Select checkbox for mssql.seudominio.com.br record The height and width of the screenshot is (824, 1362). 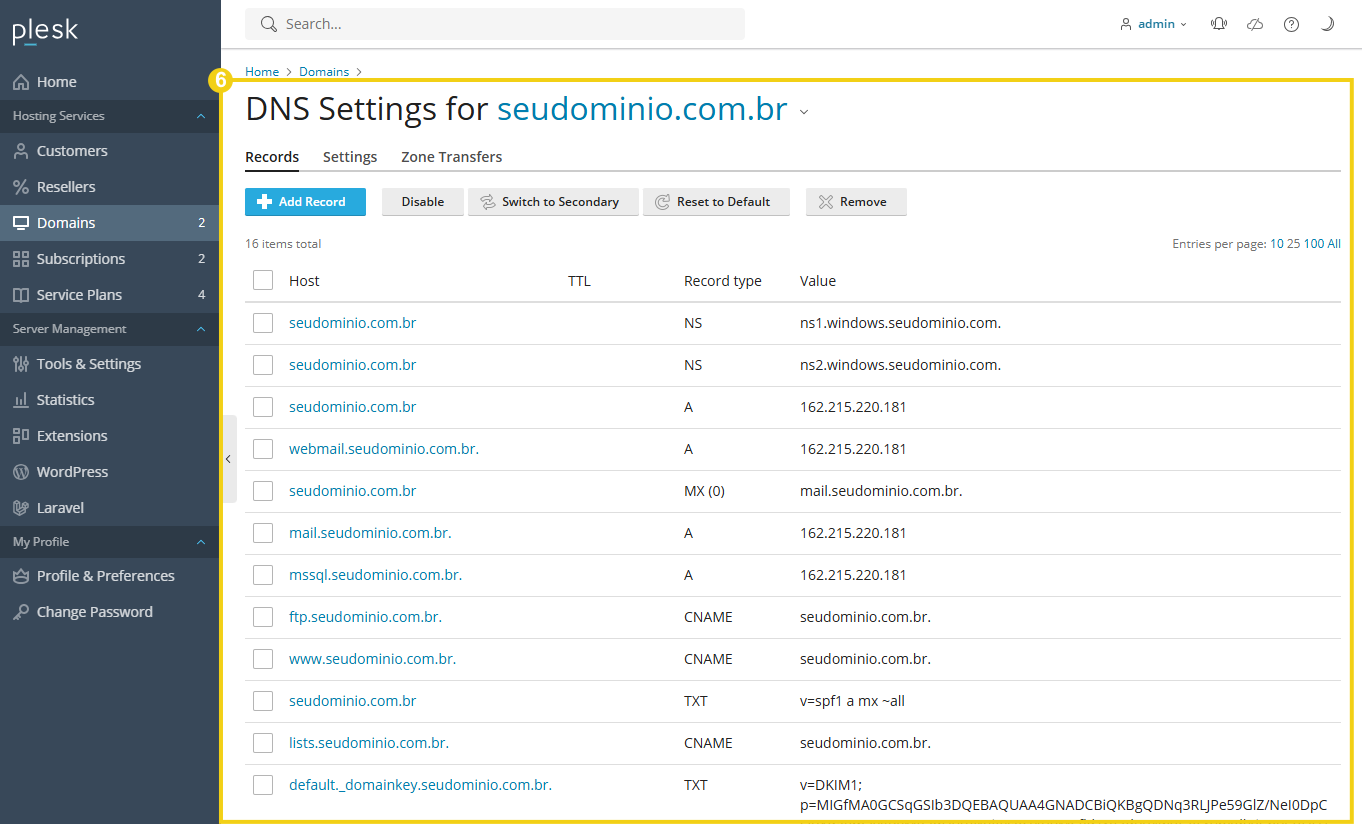pyautogui.click(x=263, y=575)
